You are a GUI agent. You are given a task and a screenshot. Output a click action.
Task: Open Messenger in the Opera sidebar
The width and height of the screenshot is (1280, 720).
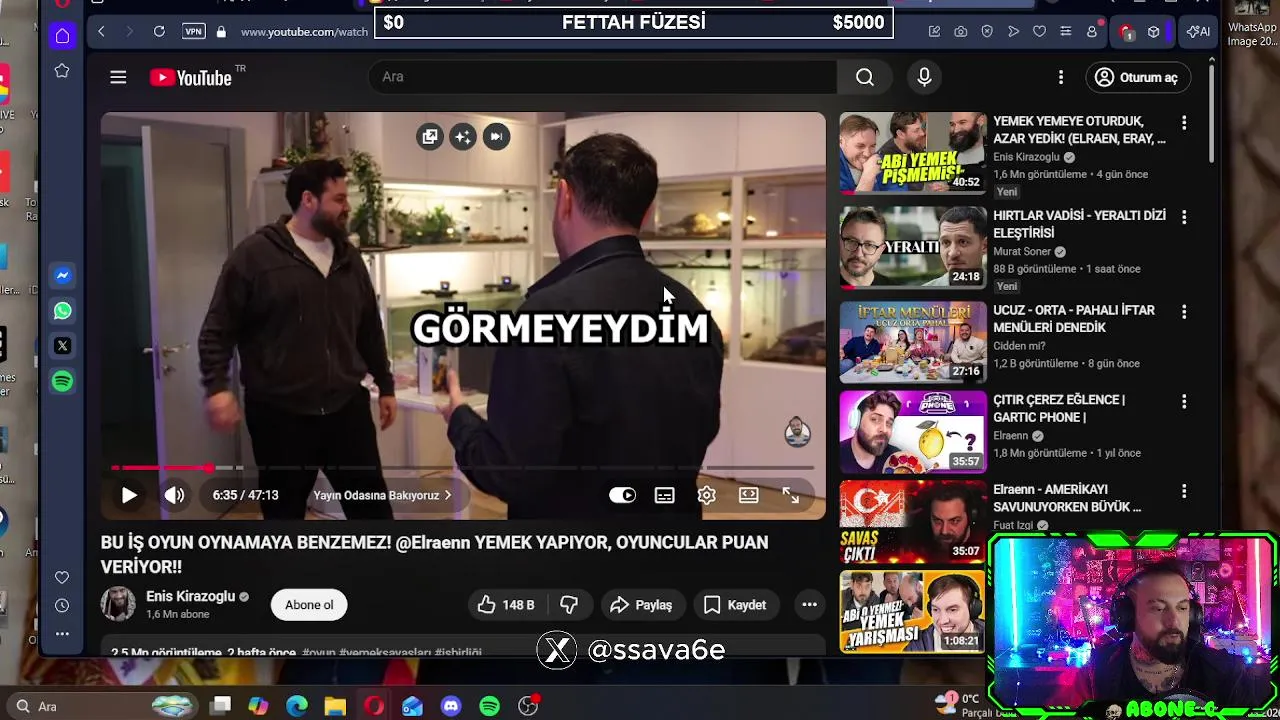coord(62,275)
